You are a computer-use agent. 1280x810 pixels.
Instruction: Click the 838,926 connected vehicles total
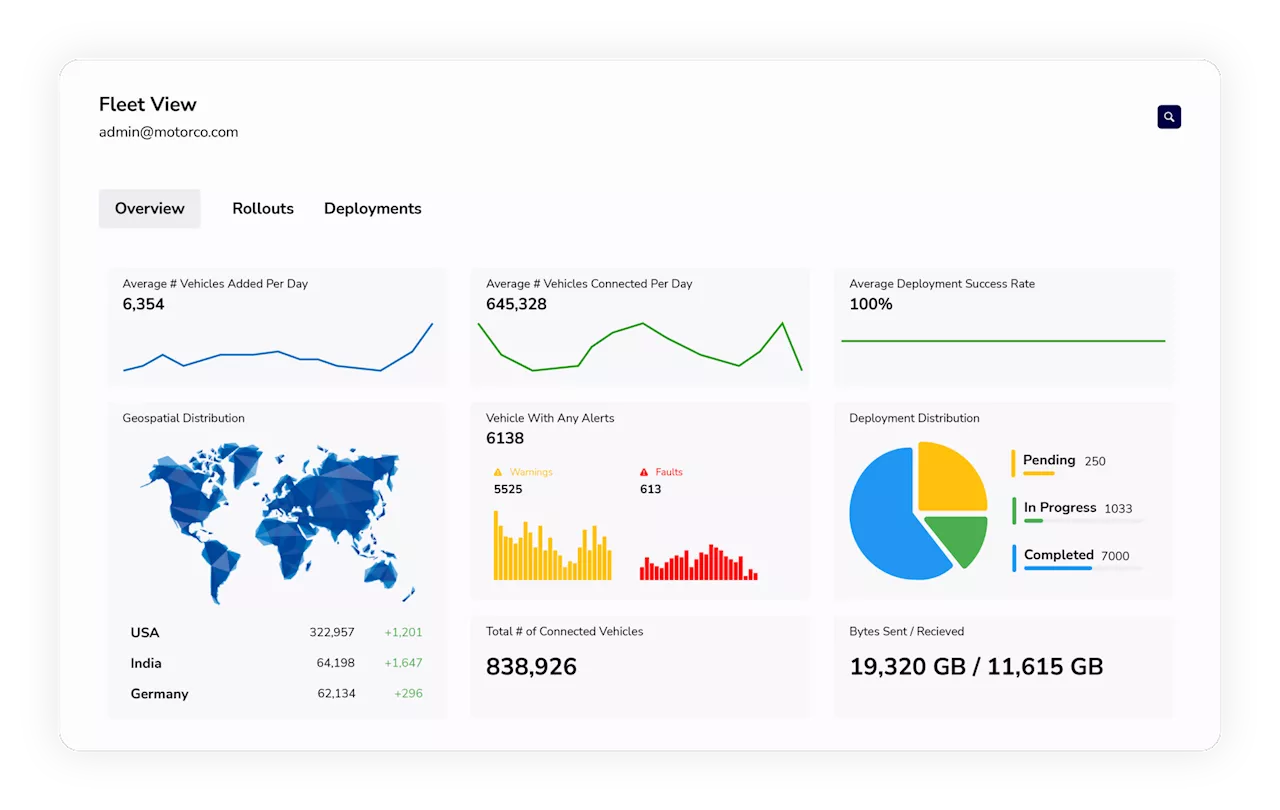[531, 667]
